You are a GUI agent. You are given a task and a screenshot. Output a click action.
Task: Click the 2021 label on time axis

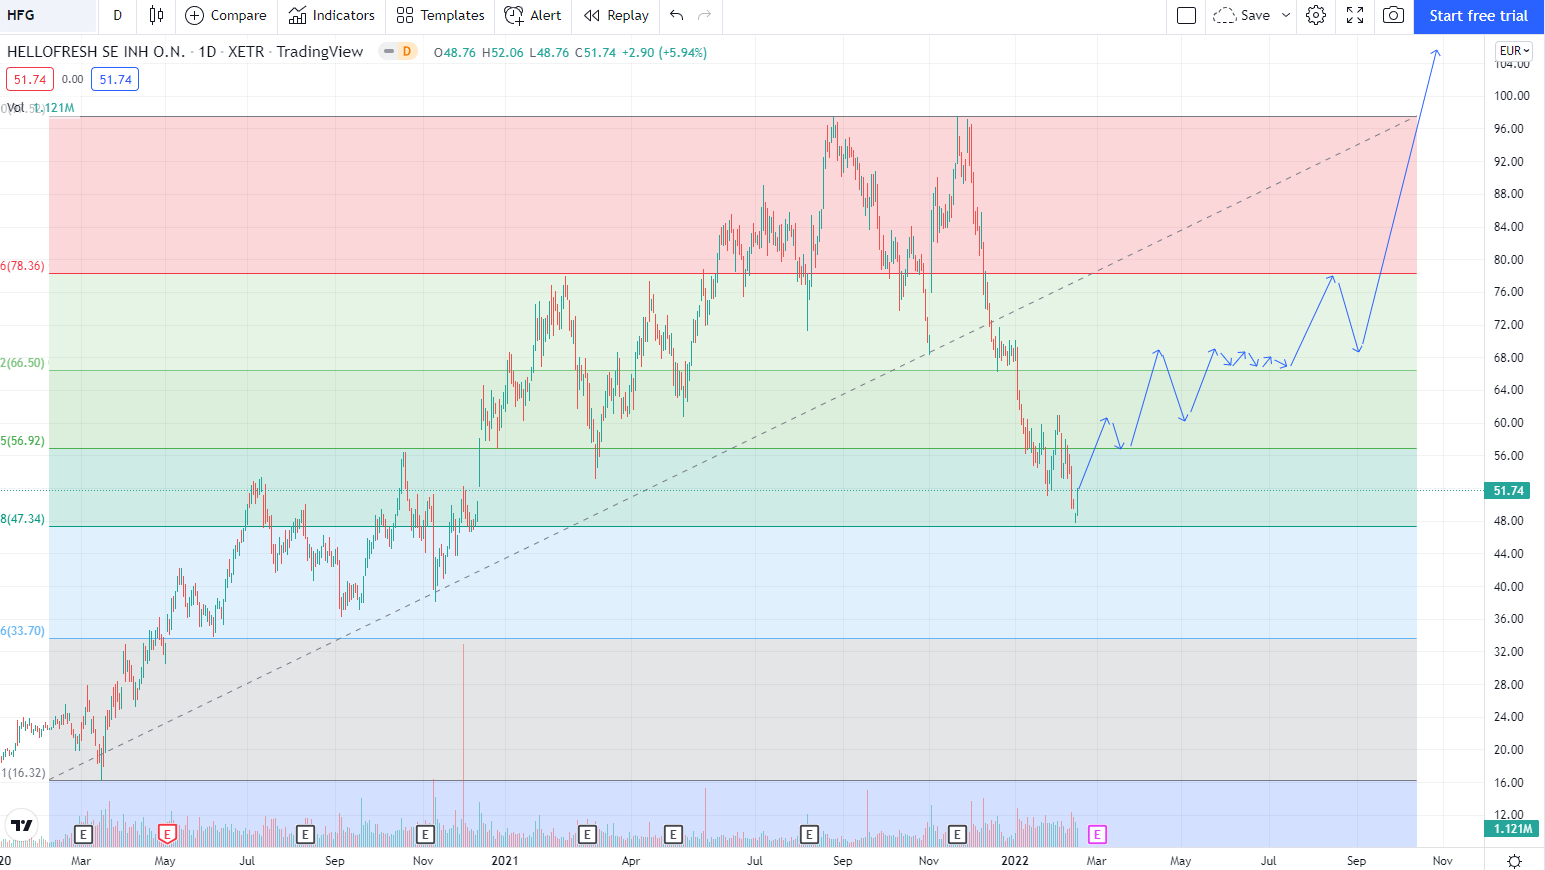[505, 861]
